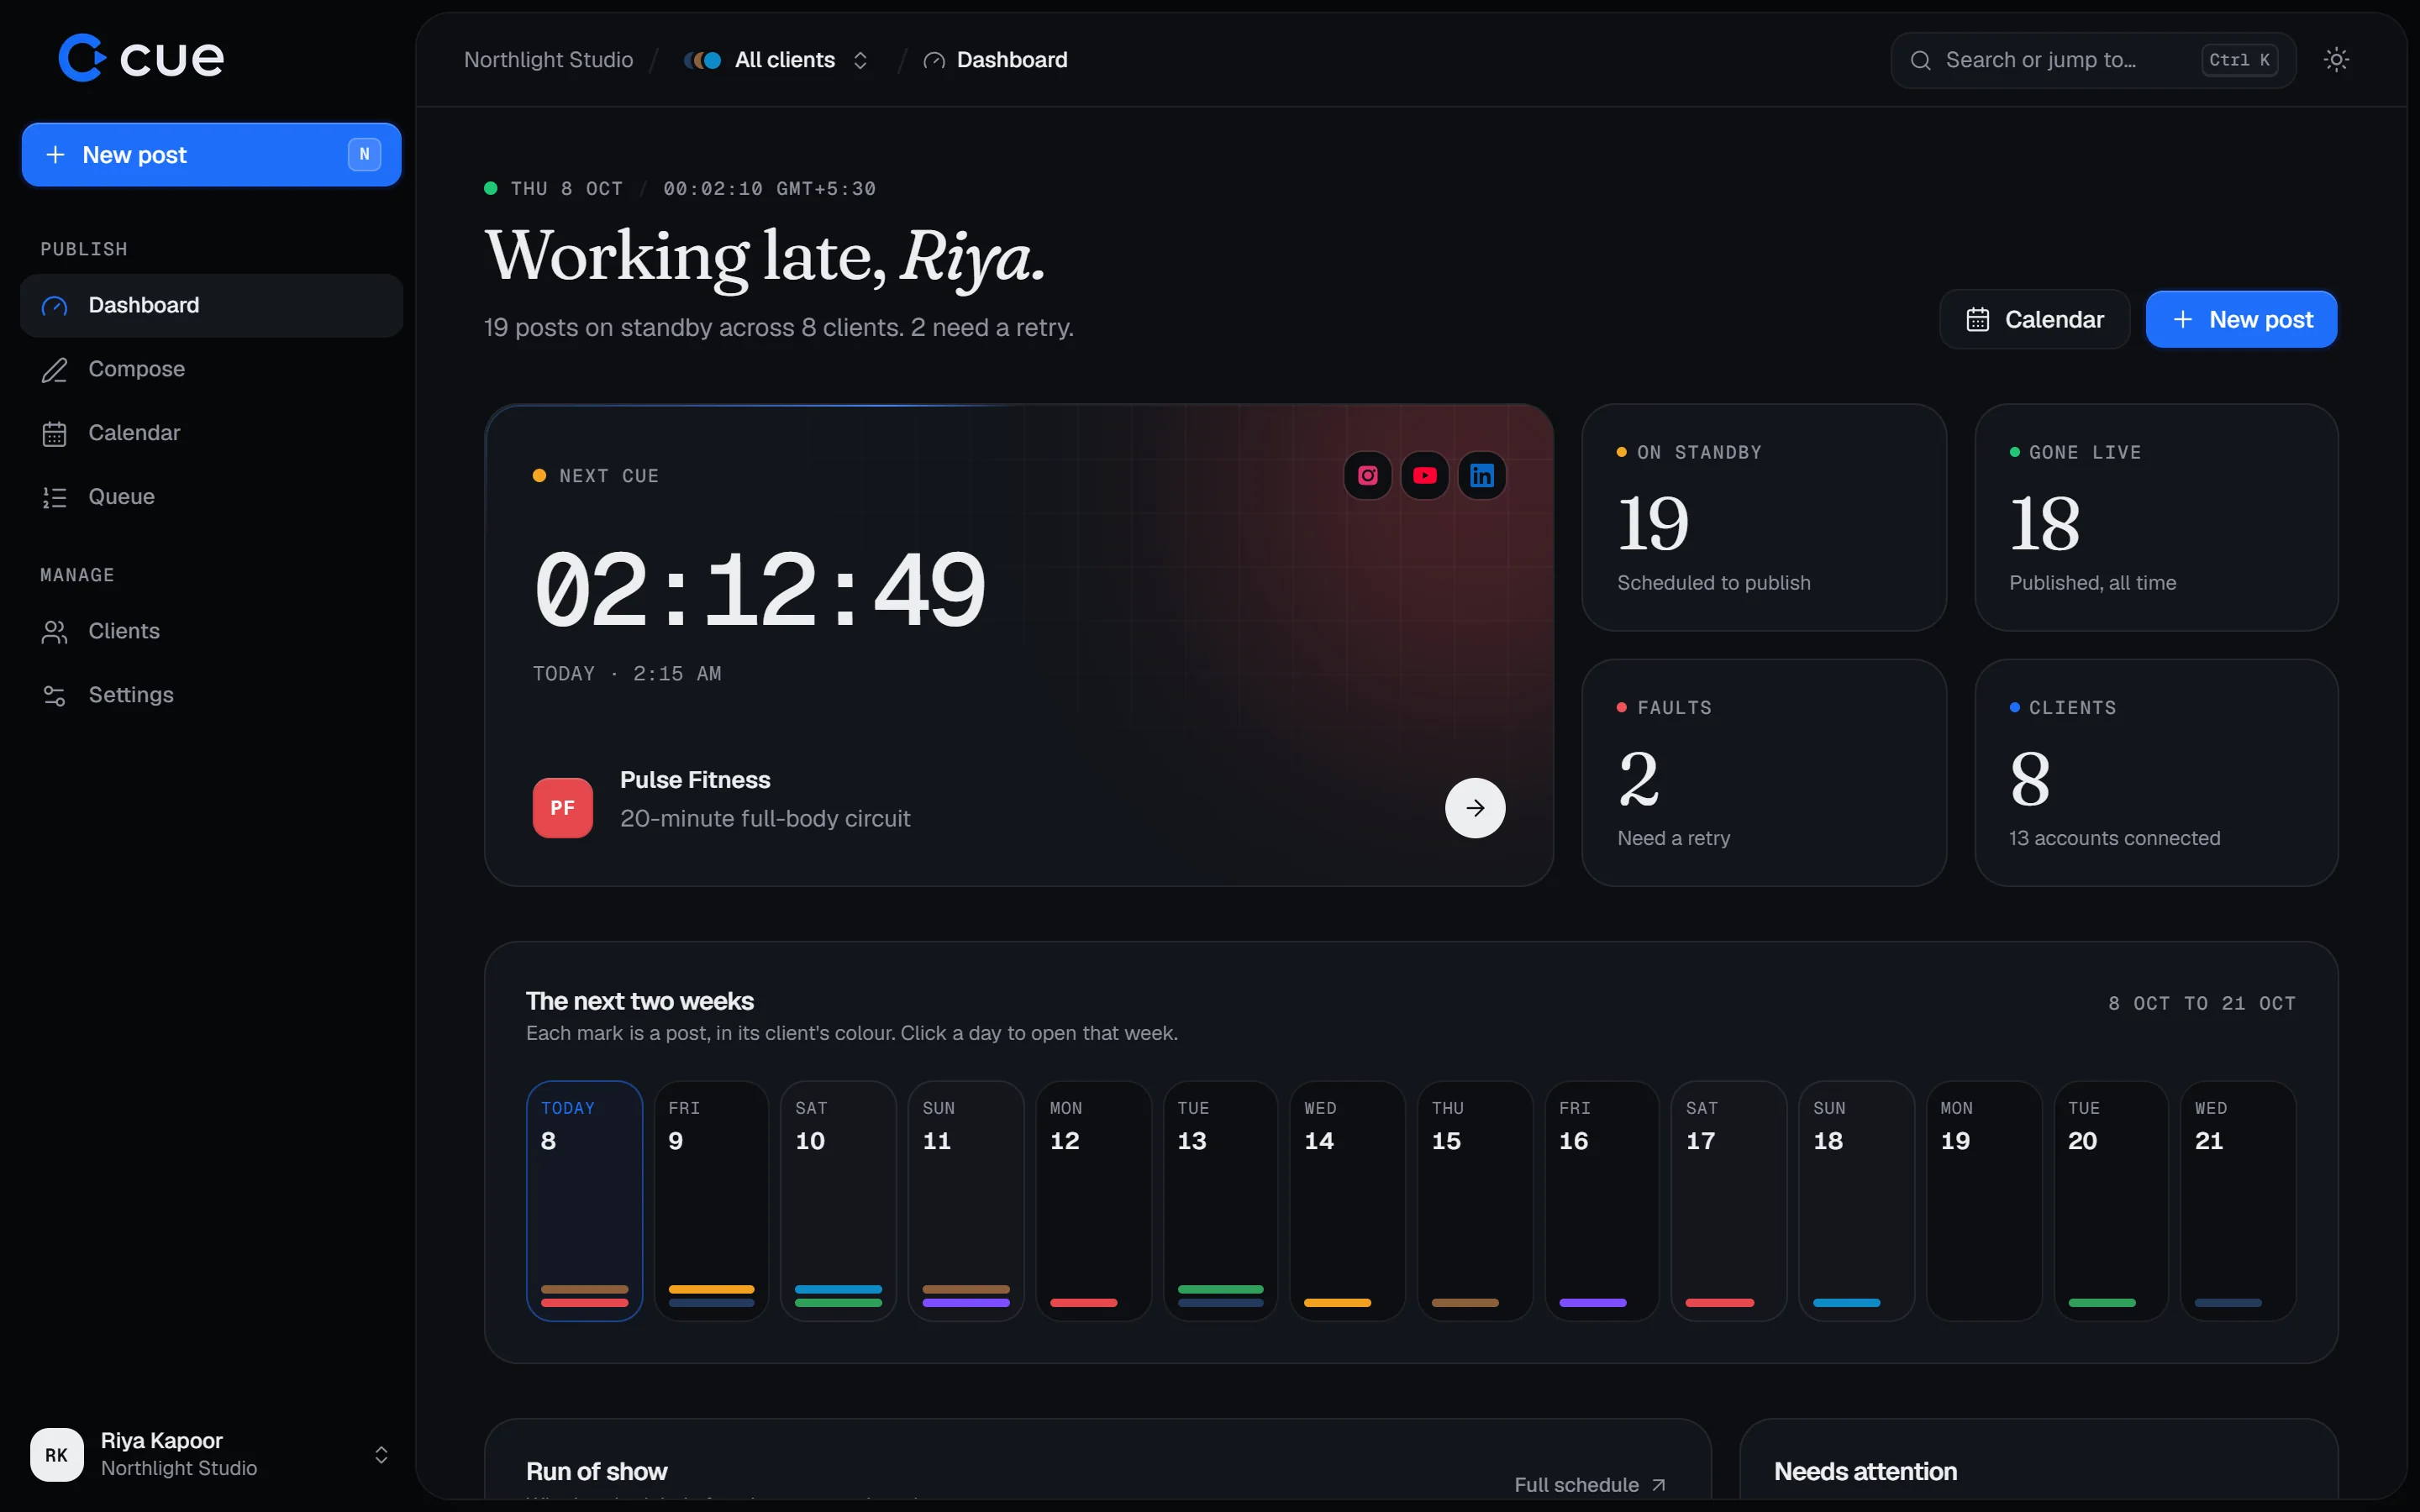2420x1512 pixels.
Task: Select the Fri 16 day card
Action: [1602, 1200]
